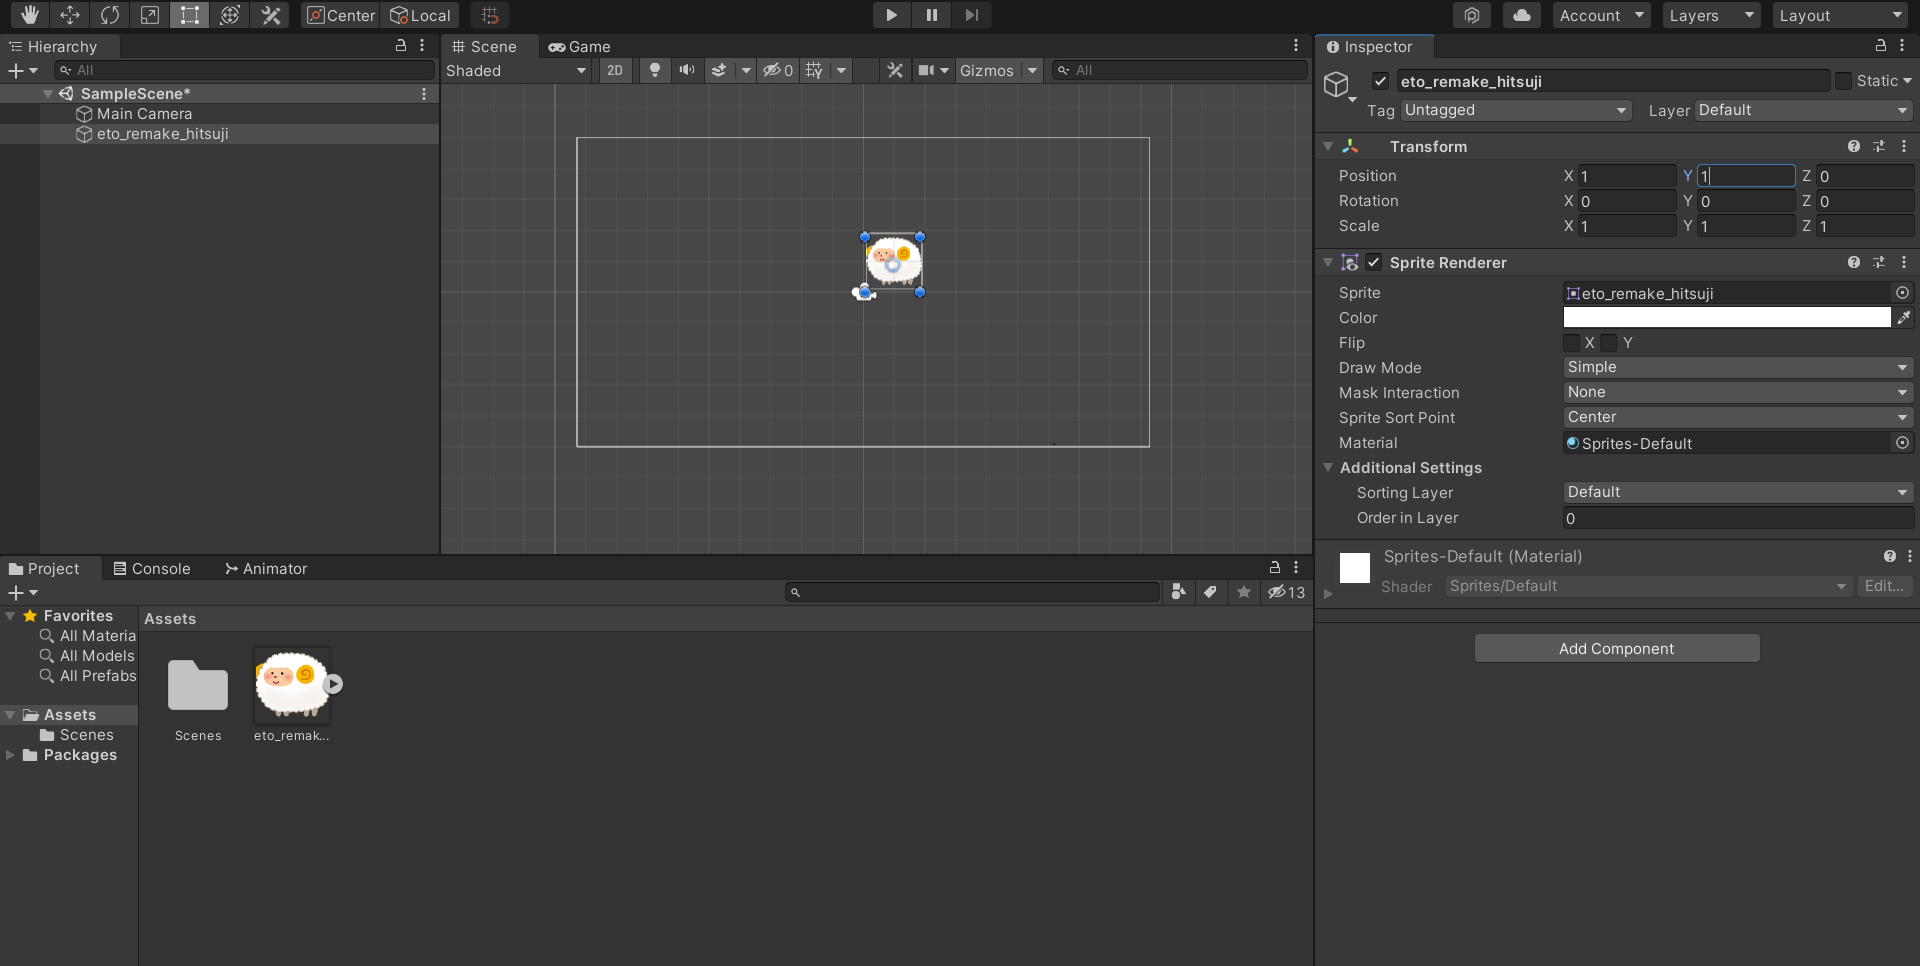Toggle scene audio speaker icon
This screenshot has width=1926, height=966.
click(687, 70)
